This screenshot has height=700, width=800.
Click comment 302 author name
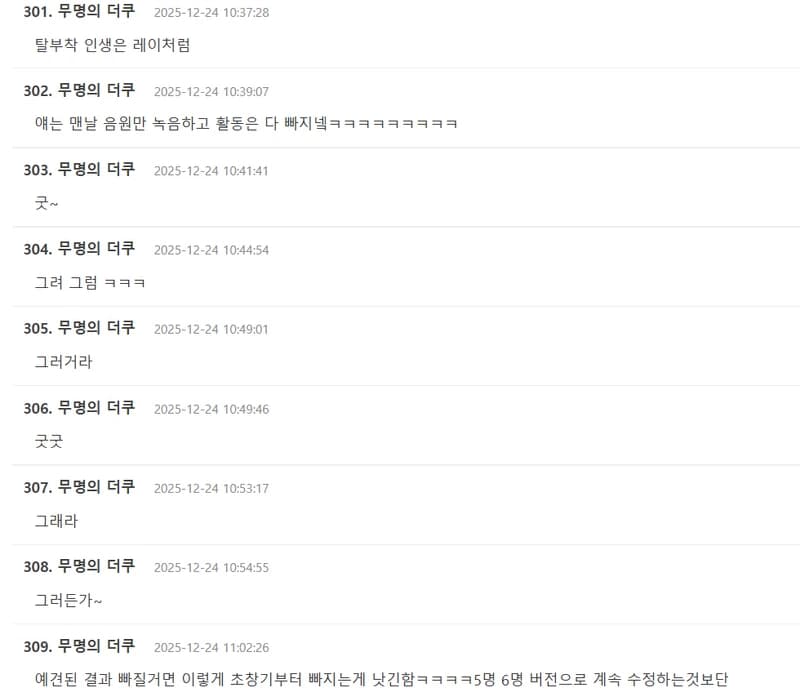click(x=96, y=90)
